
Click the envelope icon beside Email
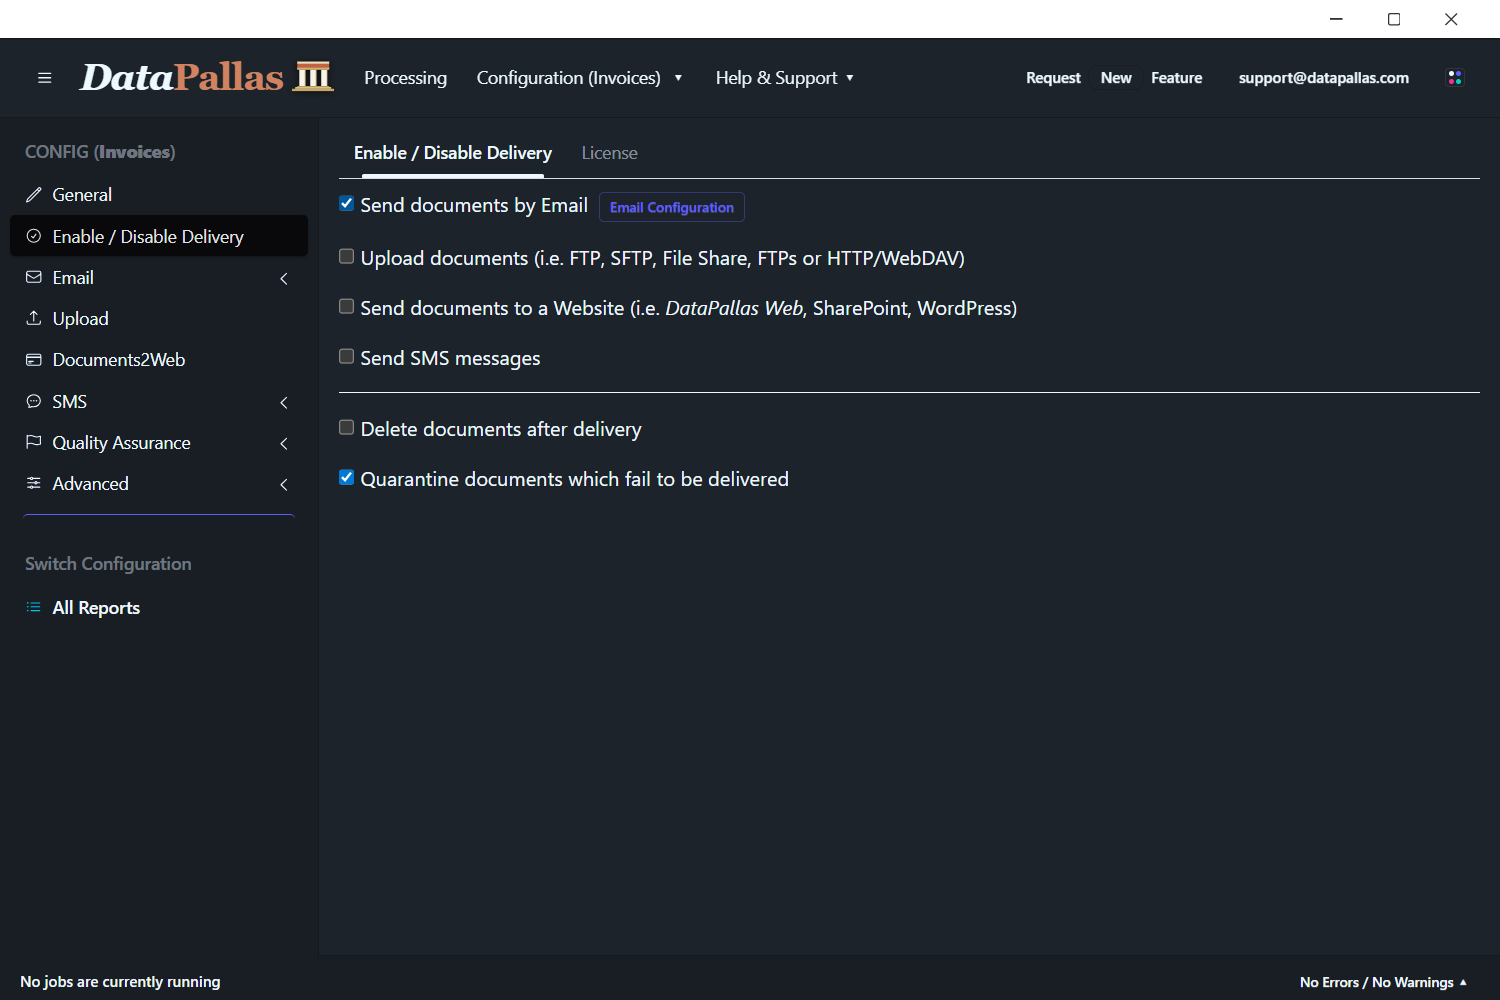[x=34, y=277]
